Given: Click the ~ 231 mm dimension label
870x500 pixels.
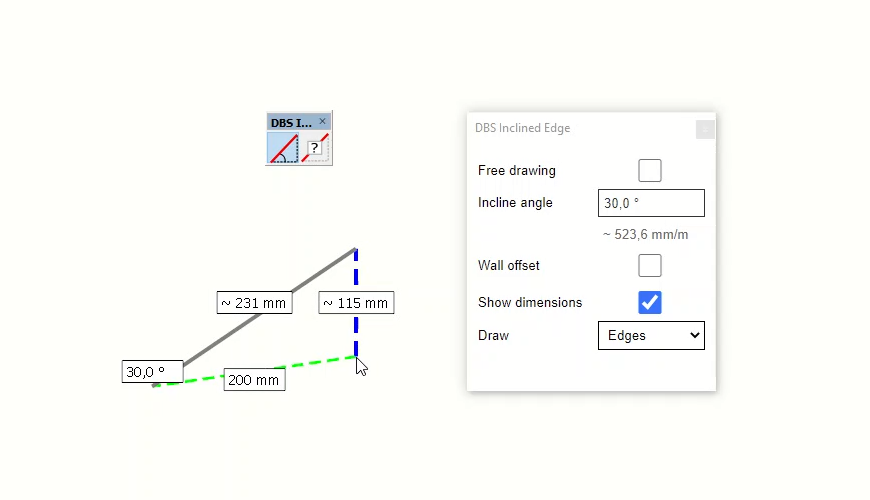Looking at the screenshot, I should 254,303.
